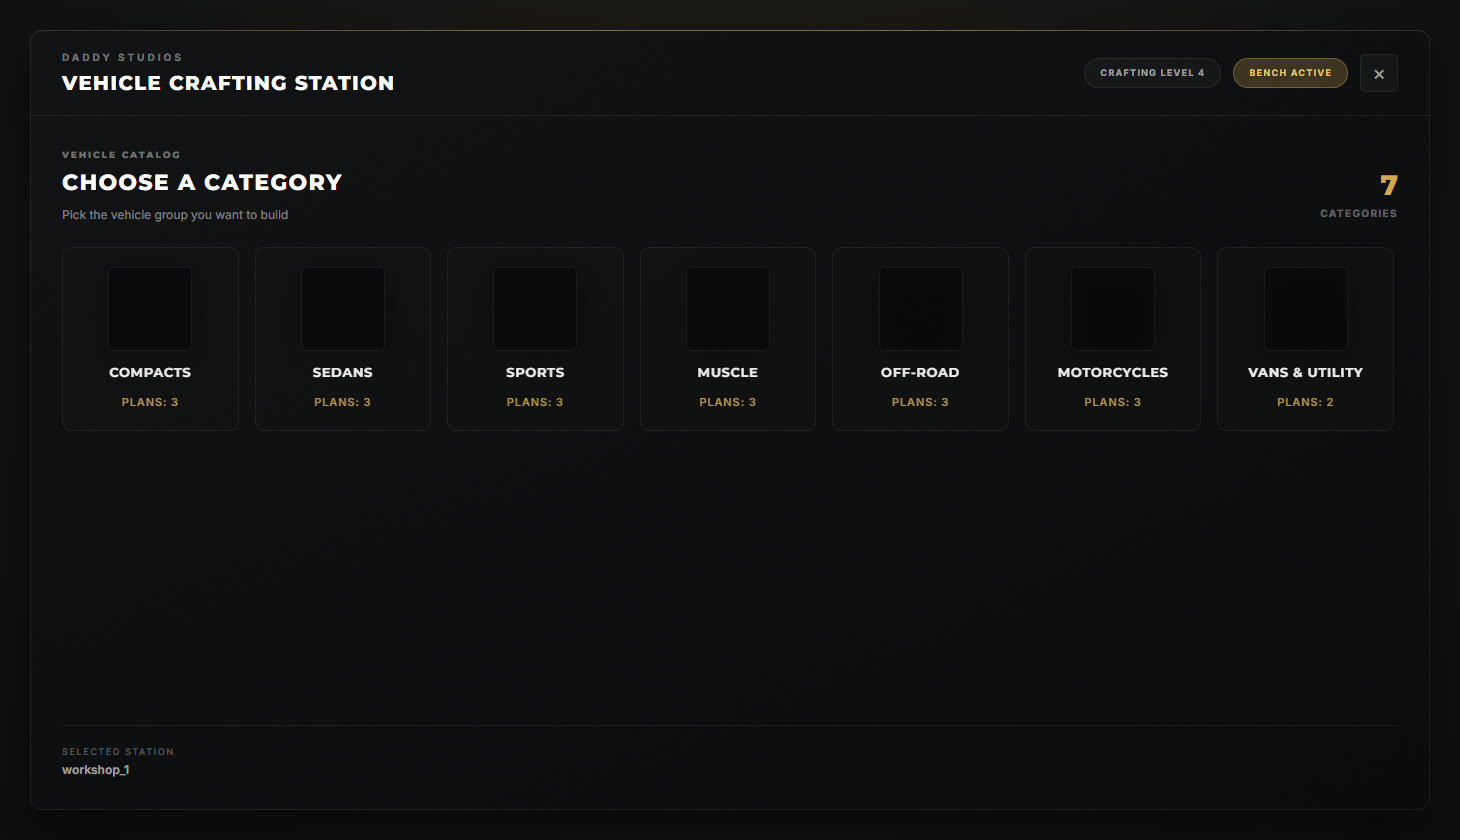The height and width of the screenshot is (840, 1460).
Task: Select the Sports category card
Action: coord(535,339)
